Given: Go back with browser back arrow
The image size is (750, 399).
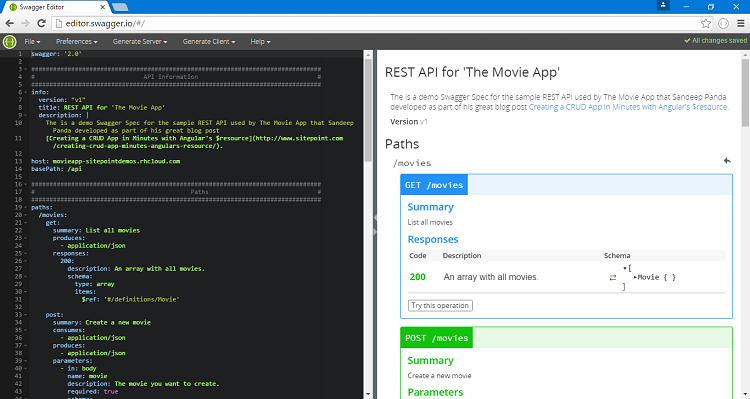Looking at the screenshot, I should tap(10, 23).
